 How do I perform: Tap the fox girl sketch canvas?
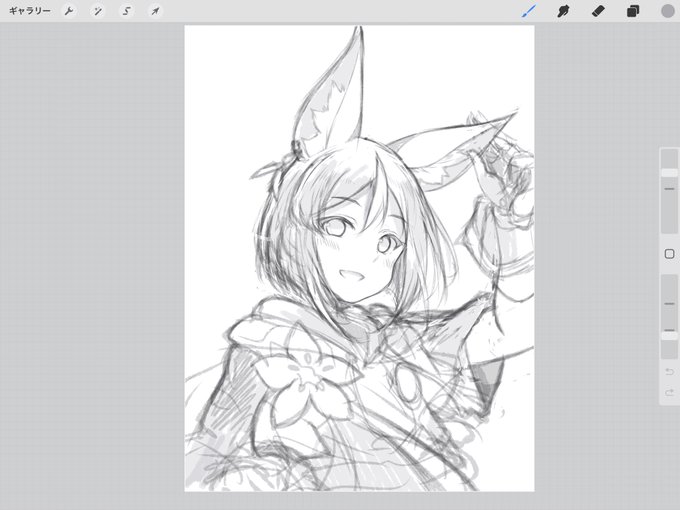(360, 258)
